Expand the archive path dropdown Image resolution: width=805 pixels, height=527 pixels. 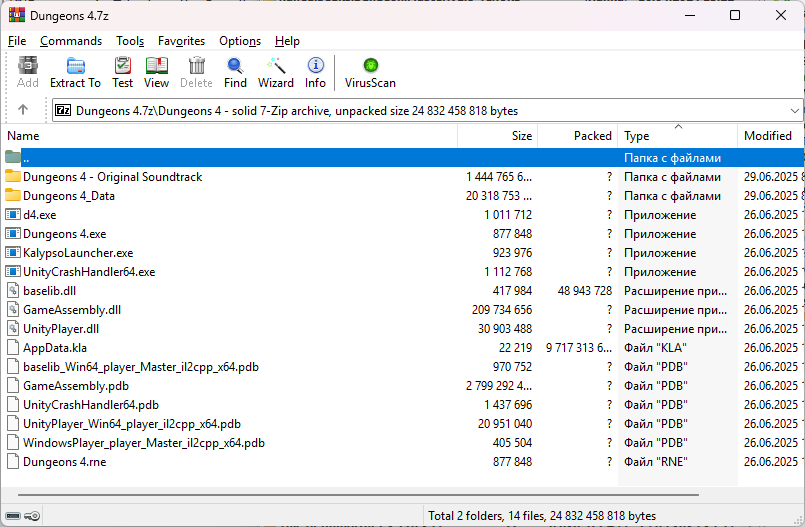tap(795, 110)
